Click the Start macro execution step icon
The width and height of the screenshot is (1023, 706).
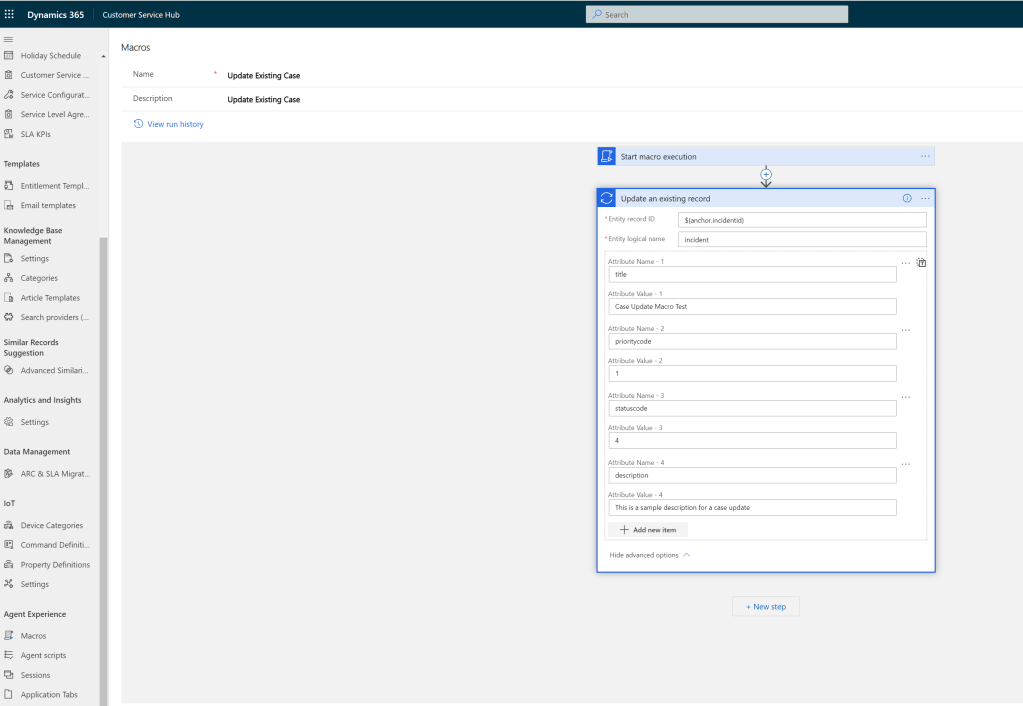tap(606, 156)
